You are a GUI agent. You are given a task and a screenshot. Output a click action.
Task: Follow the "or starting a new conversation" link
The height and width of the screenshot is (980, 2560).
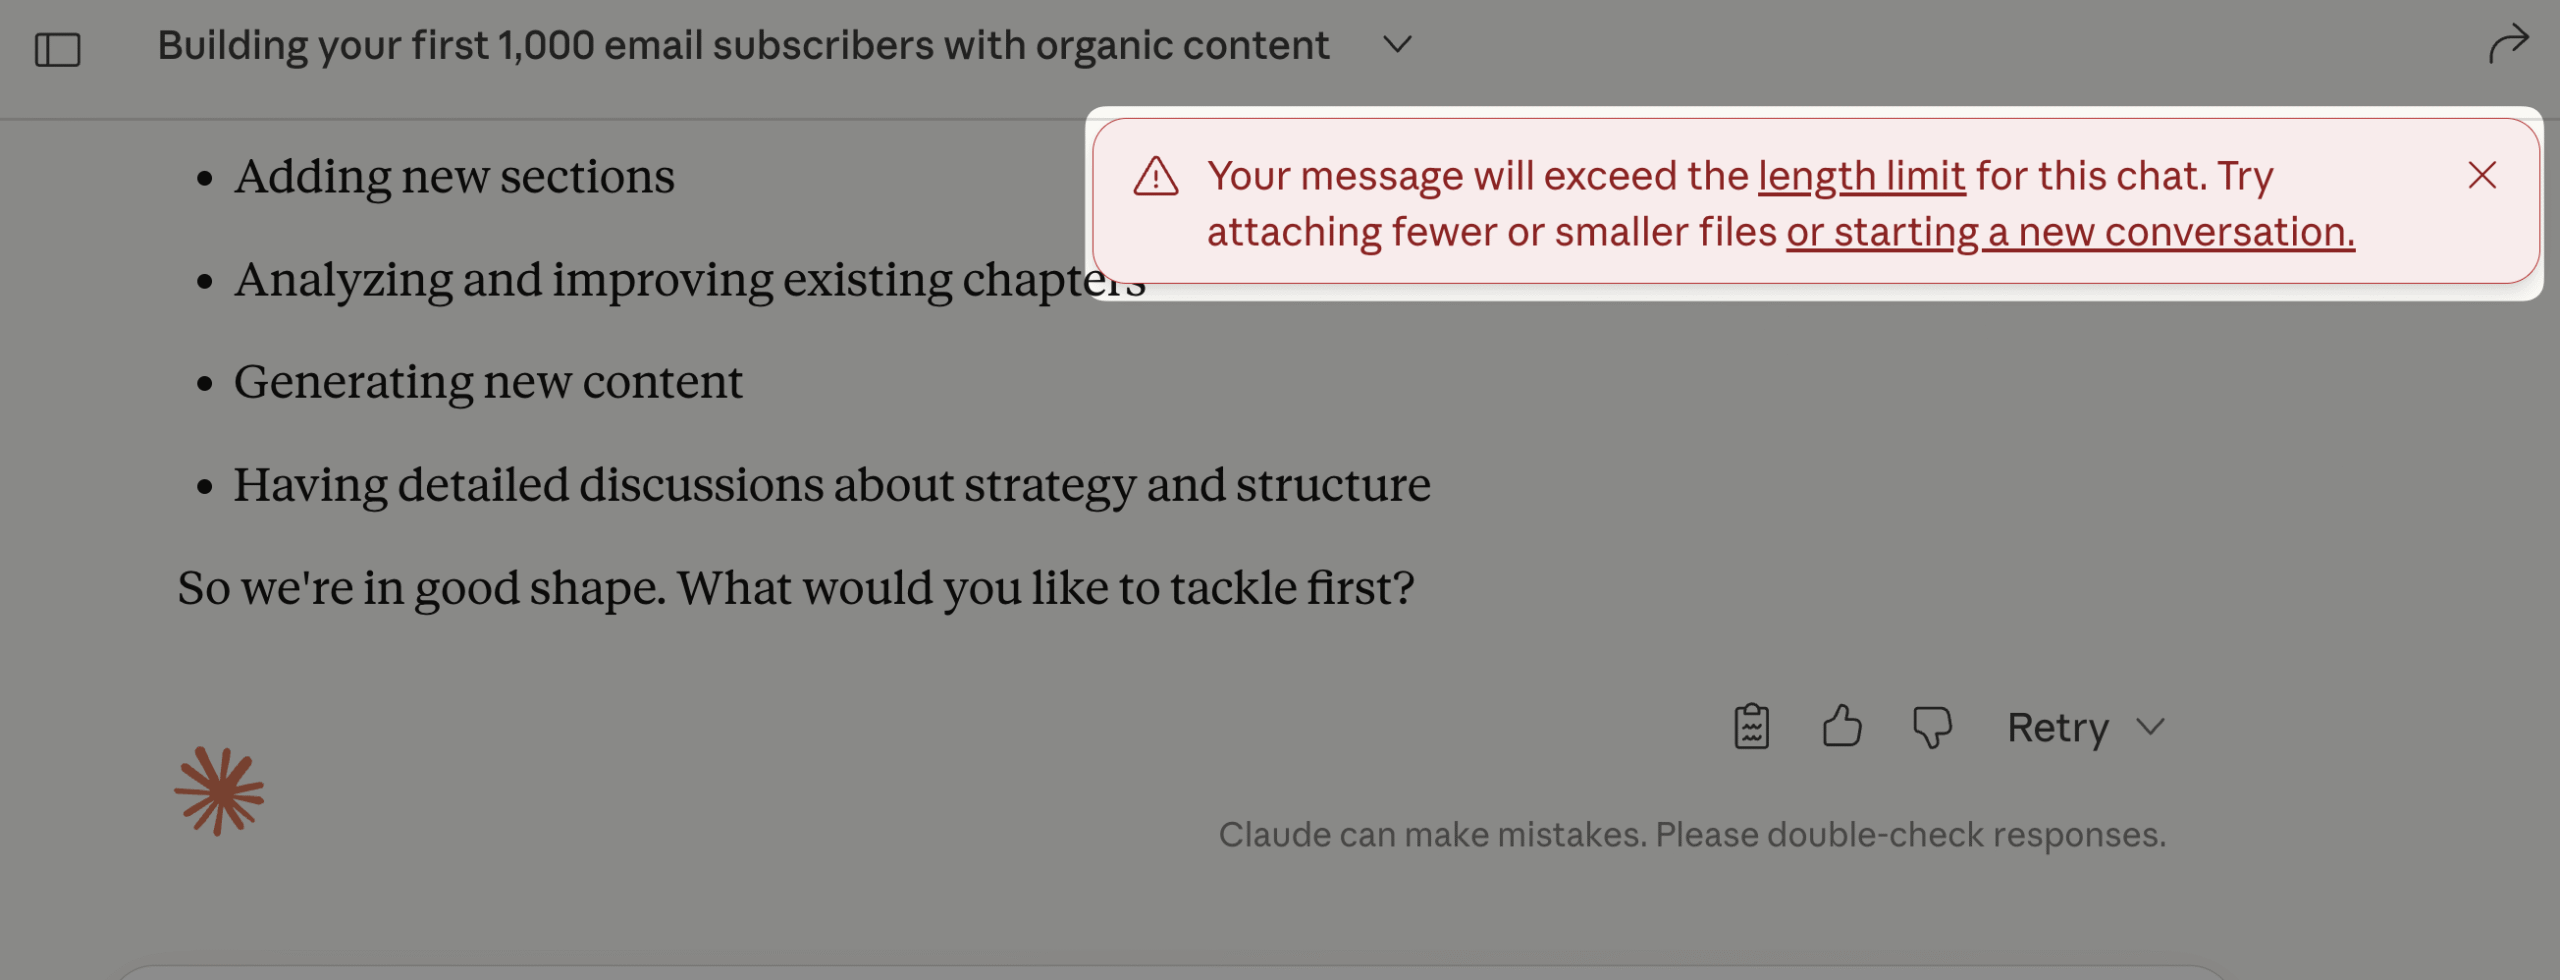pos(2070,232)
